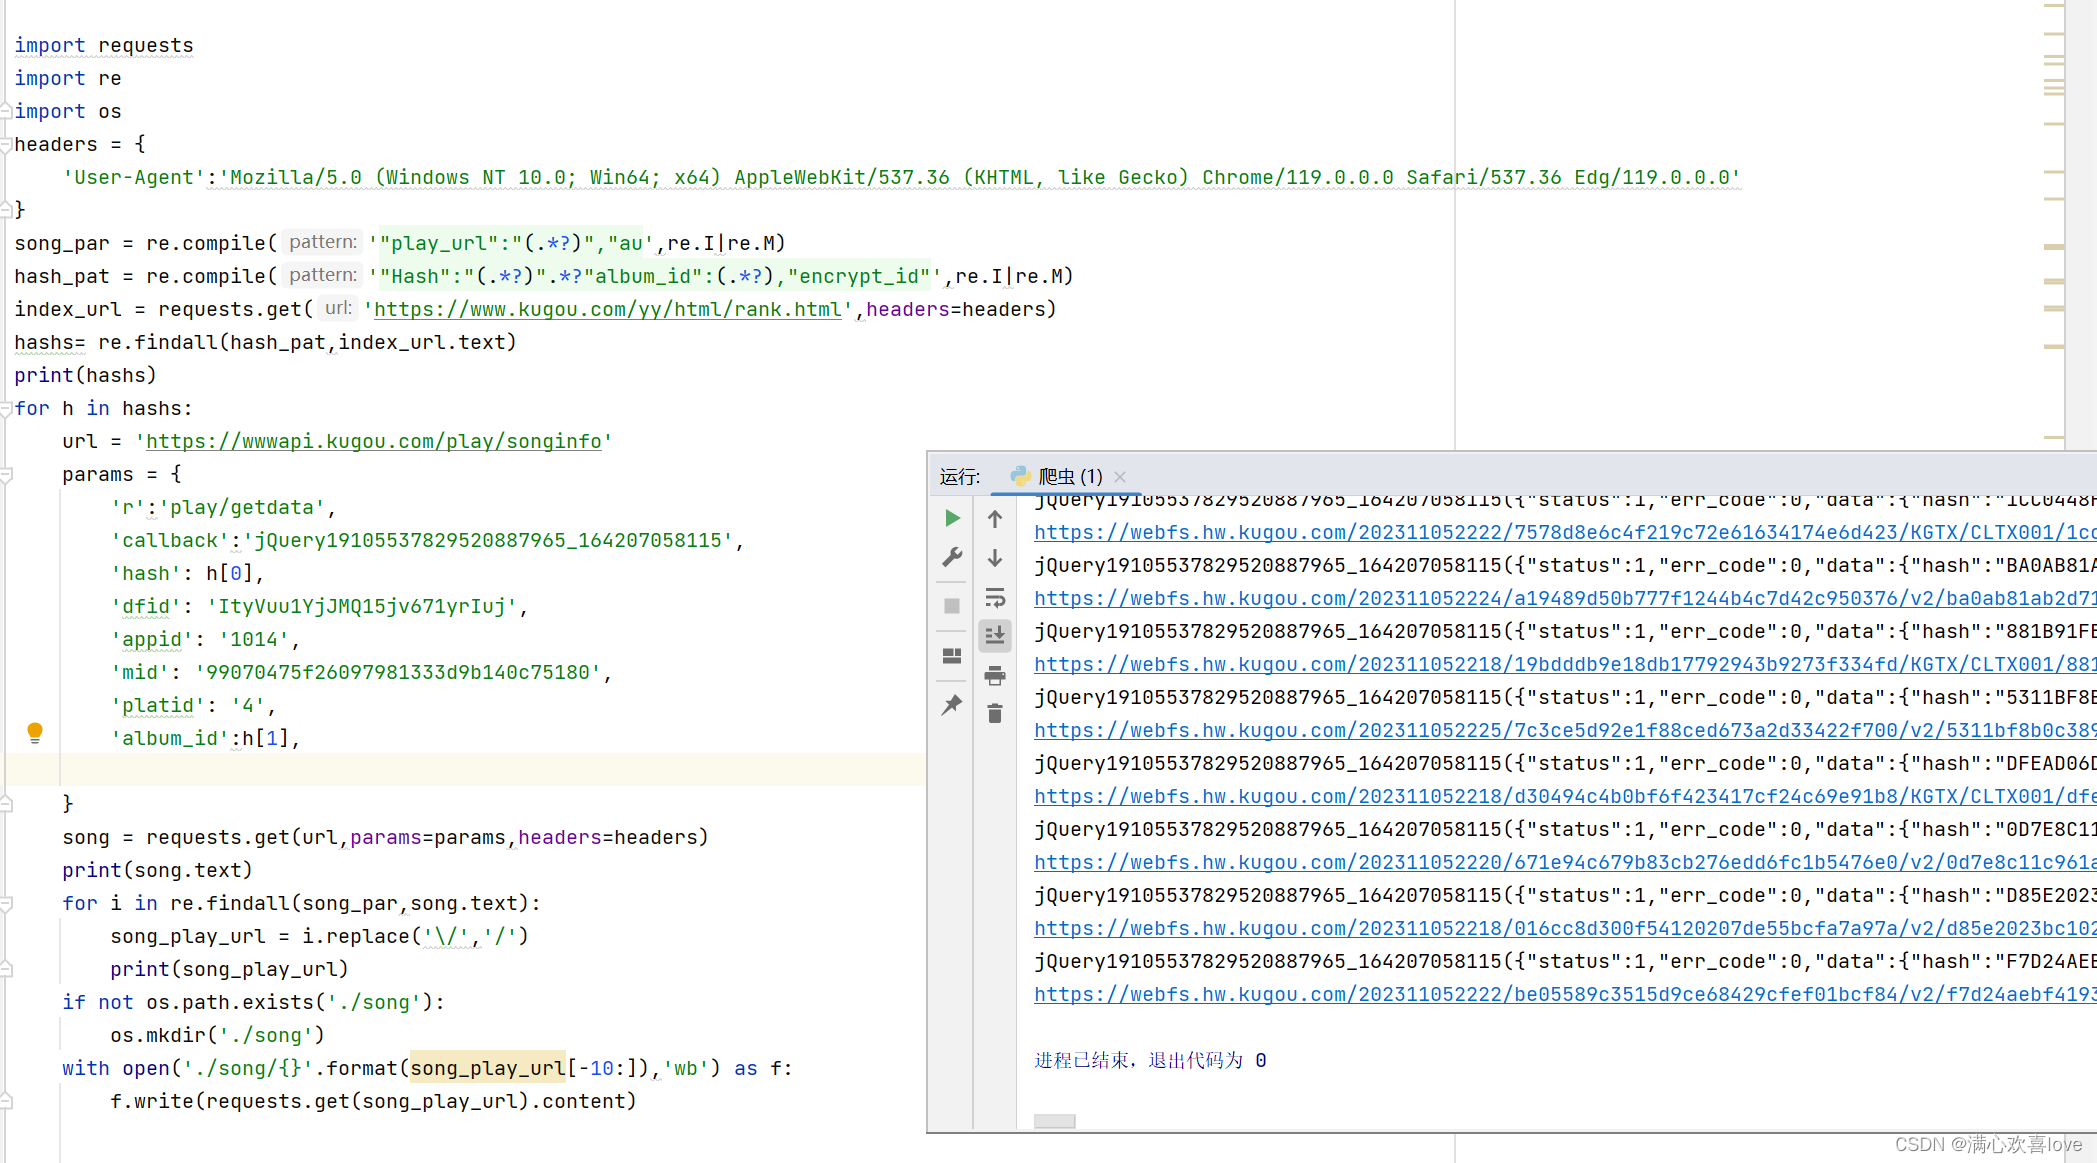The height and width of the screenshot is (1163, 2097).
Task: Click the restore layout icon in run panel
Action: (x=952, y=656)
